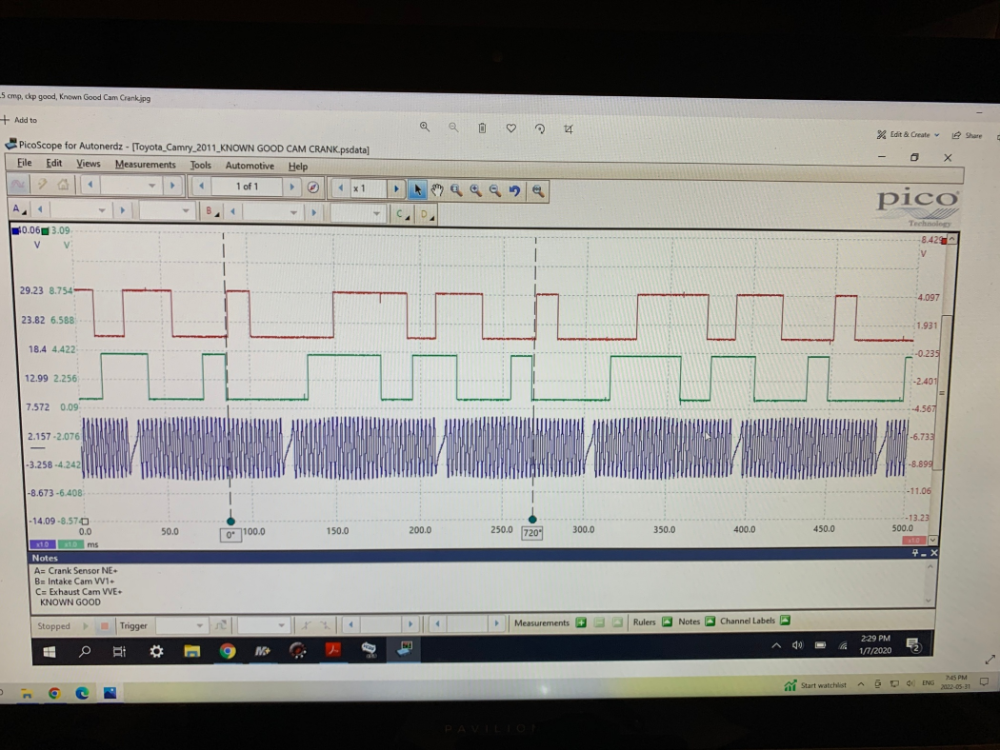Screen dimensions: 1000x750
Task: Click the heart favorite icon
Action: pyautogui.click(x=511, y=128)
